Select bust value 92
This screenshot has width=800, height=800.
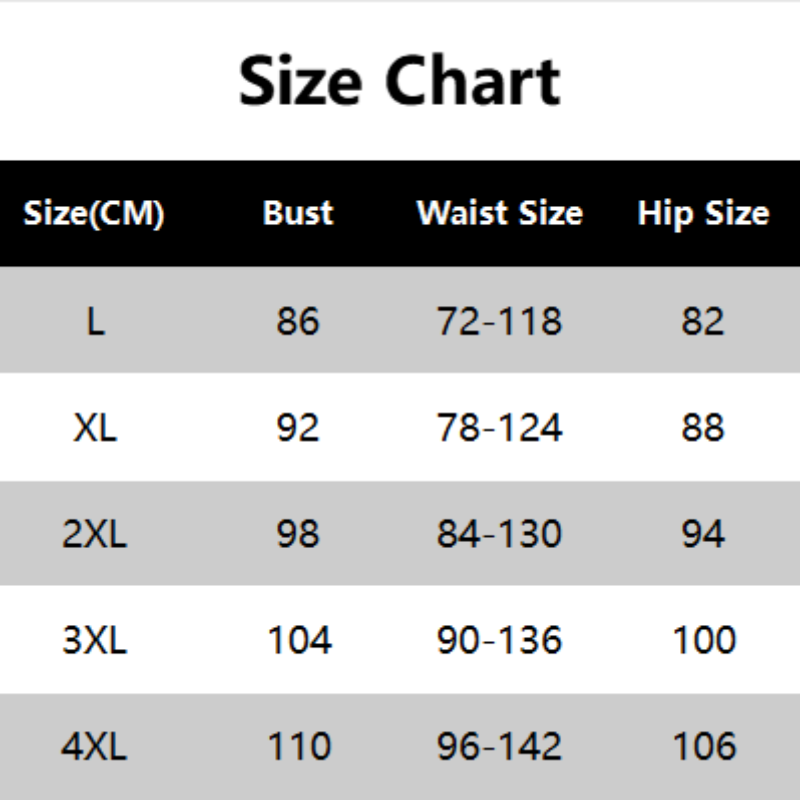pyautogui.click(x=298, y=428)
